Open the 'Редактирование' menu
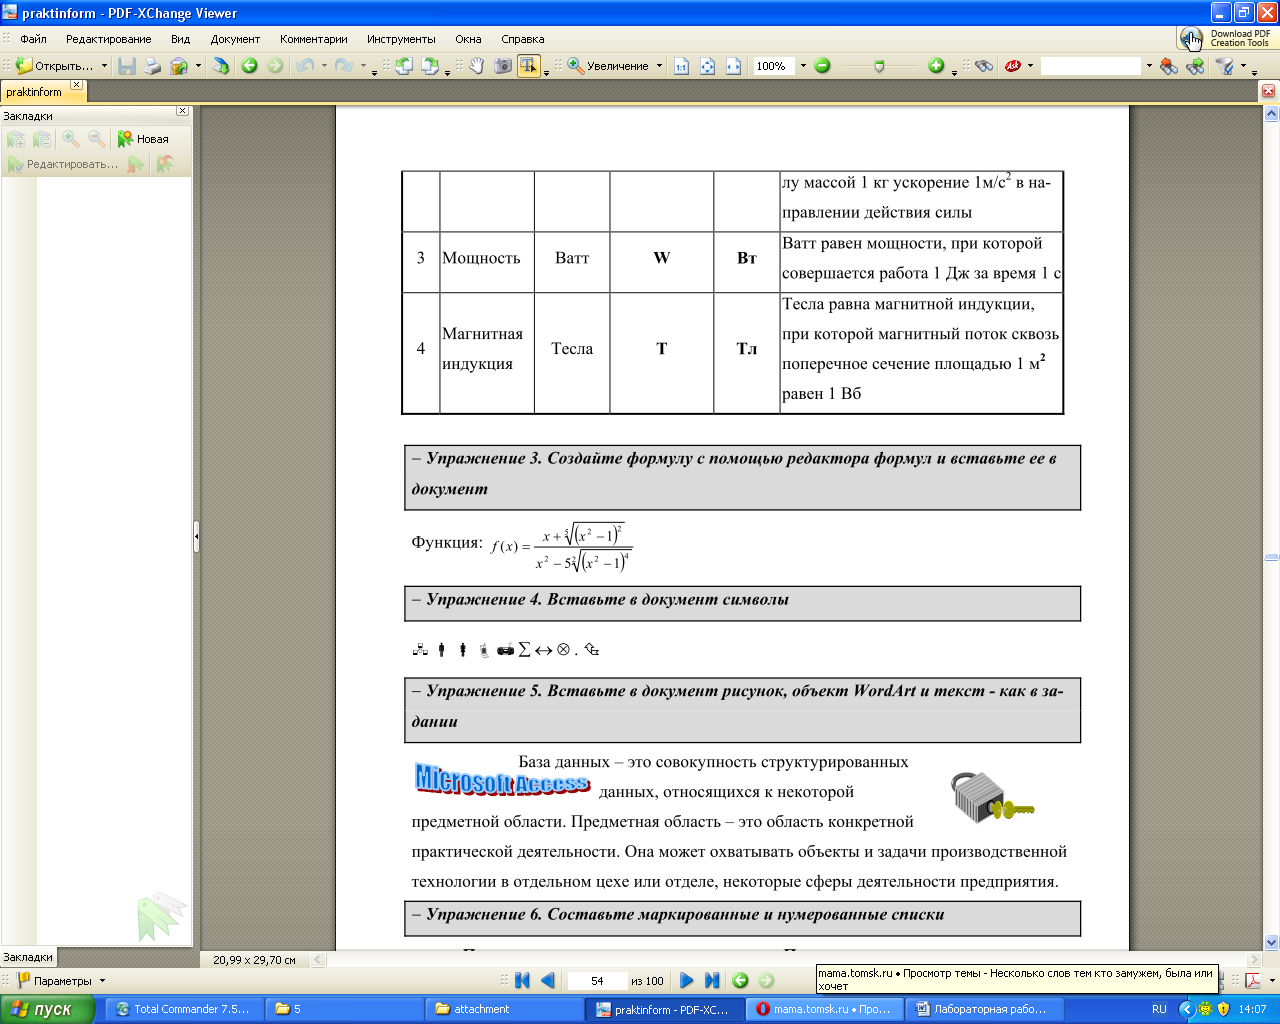 pyautogui.click(x=109, y=39)
